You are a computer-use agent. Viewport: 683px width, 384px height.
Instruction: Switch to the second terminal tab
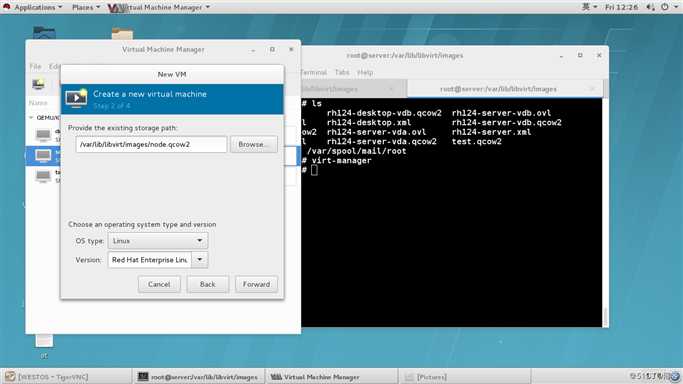505,89
